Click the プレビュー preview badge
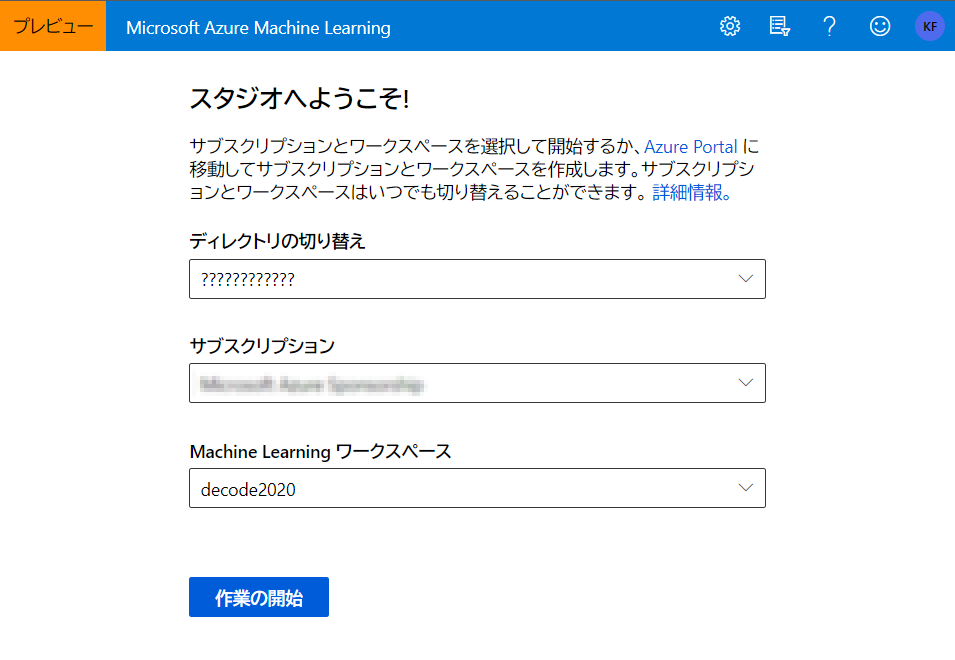Image resolution: width=955 pixels, height=660 pixels. coord(53,26)
